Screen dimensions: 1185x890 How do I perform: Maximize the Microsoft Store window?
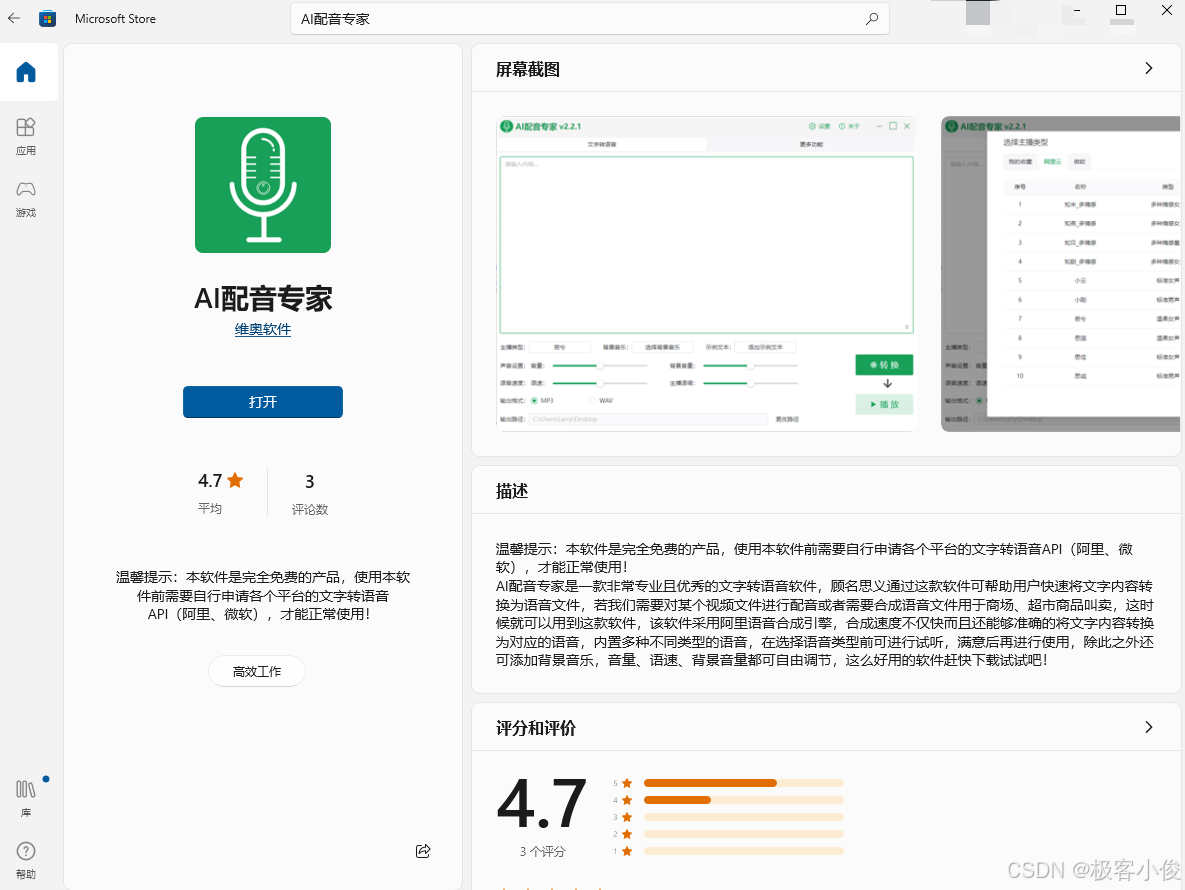1121,11
